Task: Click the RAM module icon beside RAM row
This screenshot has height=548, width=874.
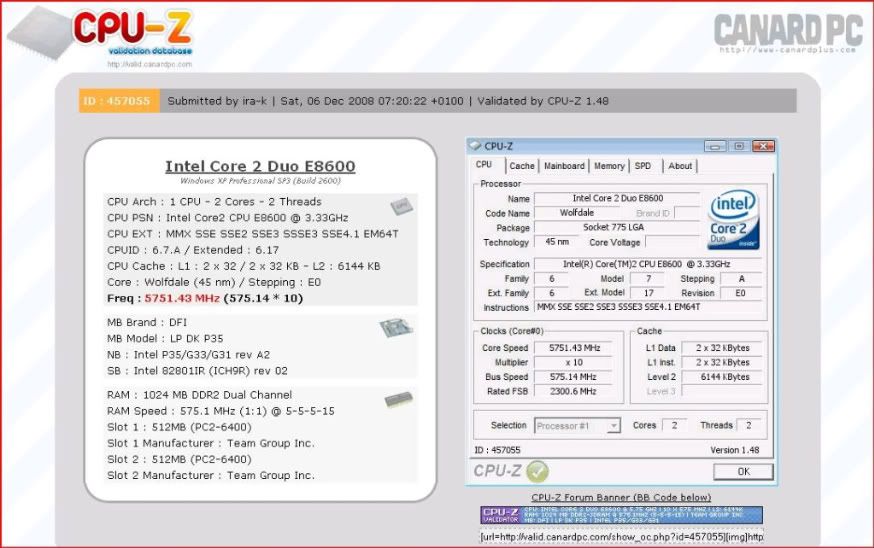Action: 399,399
